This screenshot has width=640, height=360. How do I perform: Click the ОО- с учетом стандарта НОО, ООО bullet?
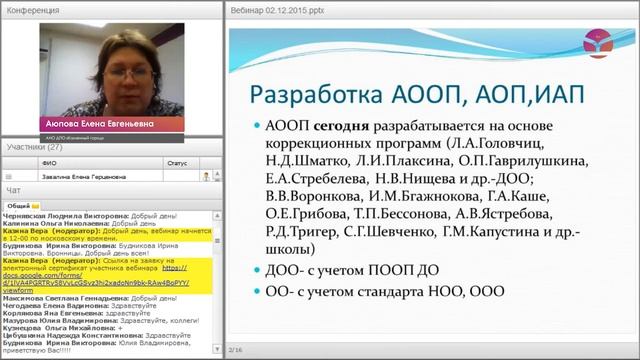384,291
